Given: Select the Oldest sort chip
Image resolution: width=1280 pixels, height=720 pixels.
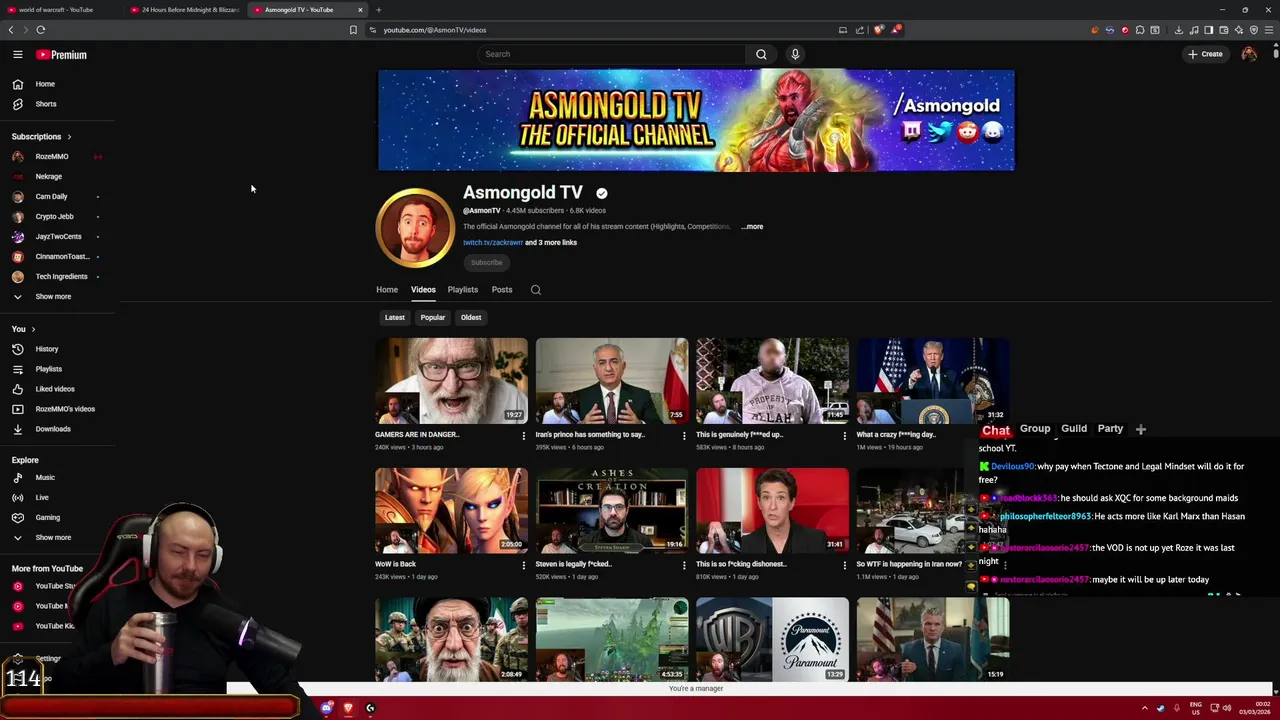Looking at the screenshot, I should click(471, 318).
